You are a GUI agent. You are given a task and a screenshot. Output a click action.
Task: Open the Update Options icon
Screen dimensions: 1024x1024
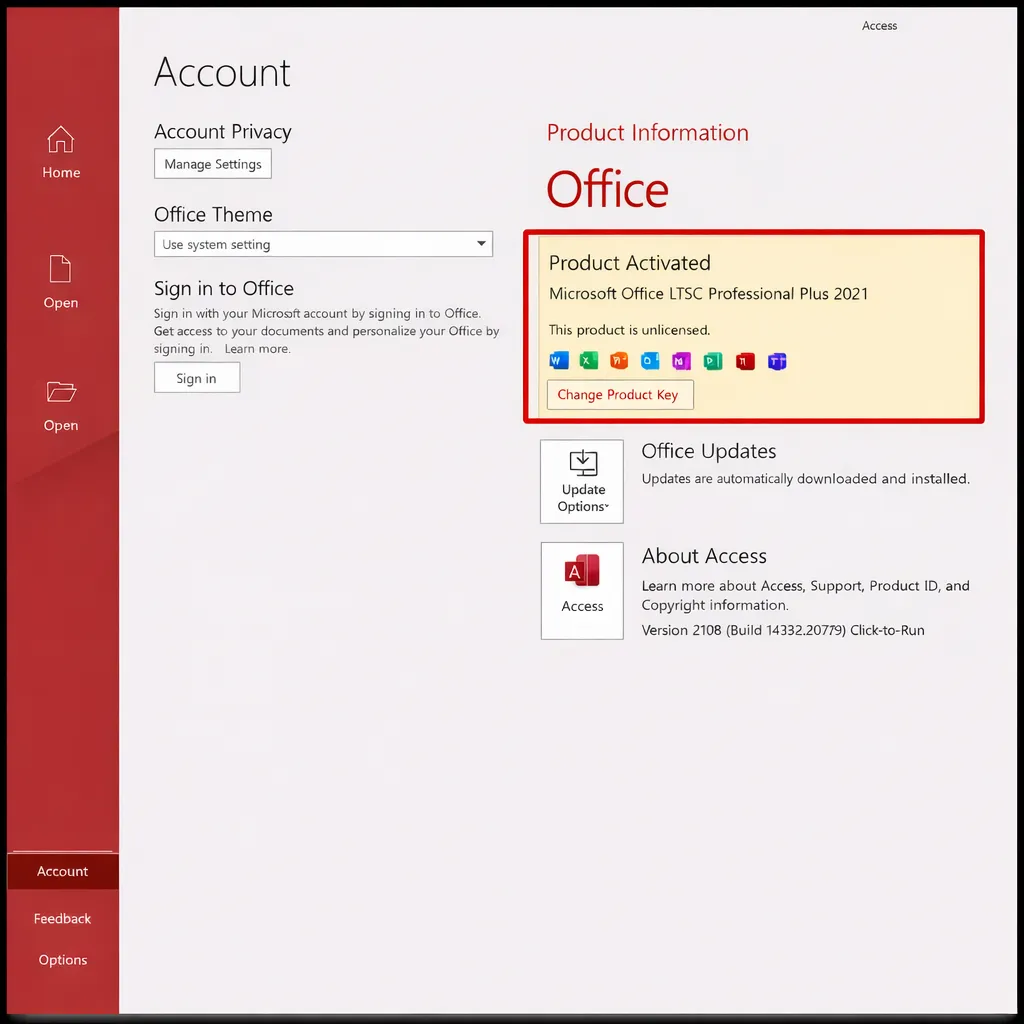(x=582, y=480)
